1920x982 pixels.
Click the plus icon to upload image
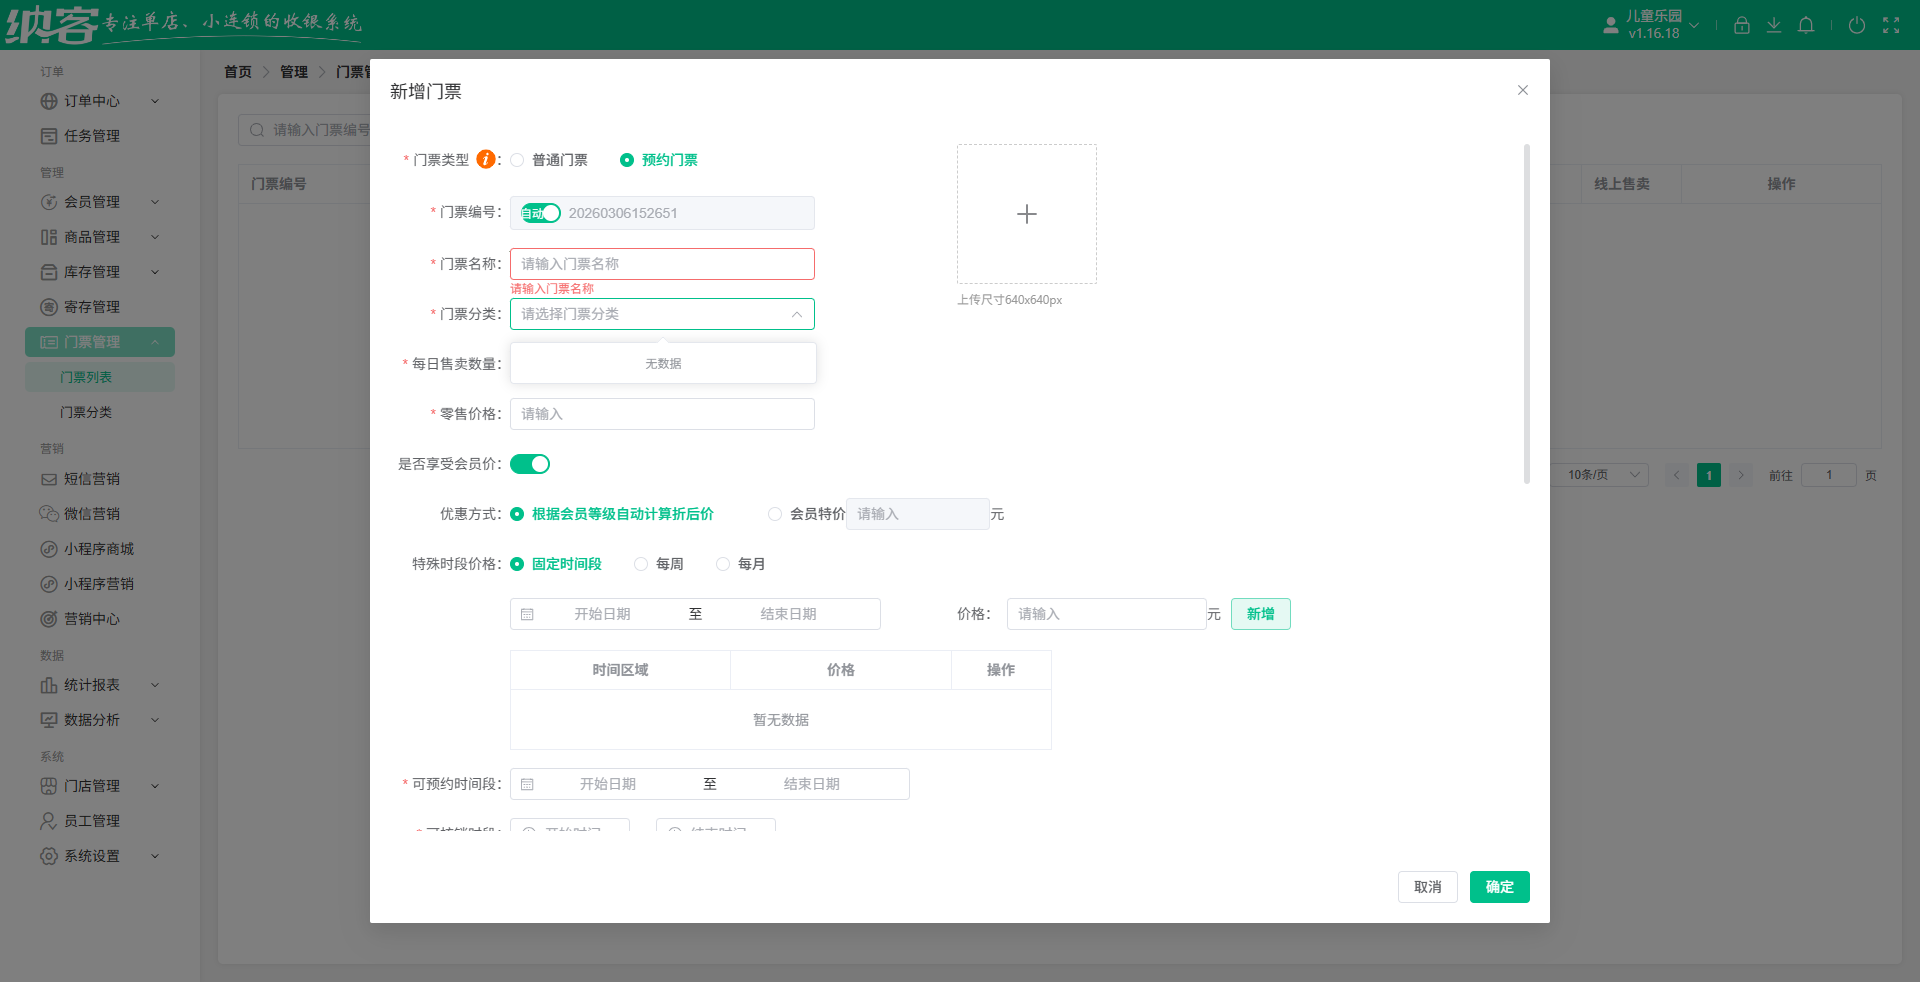tap(1026, 214)
